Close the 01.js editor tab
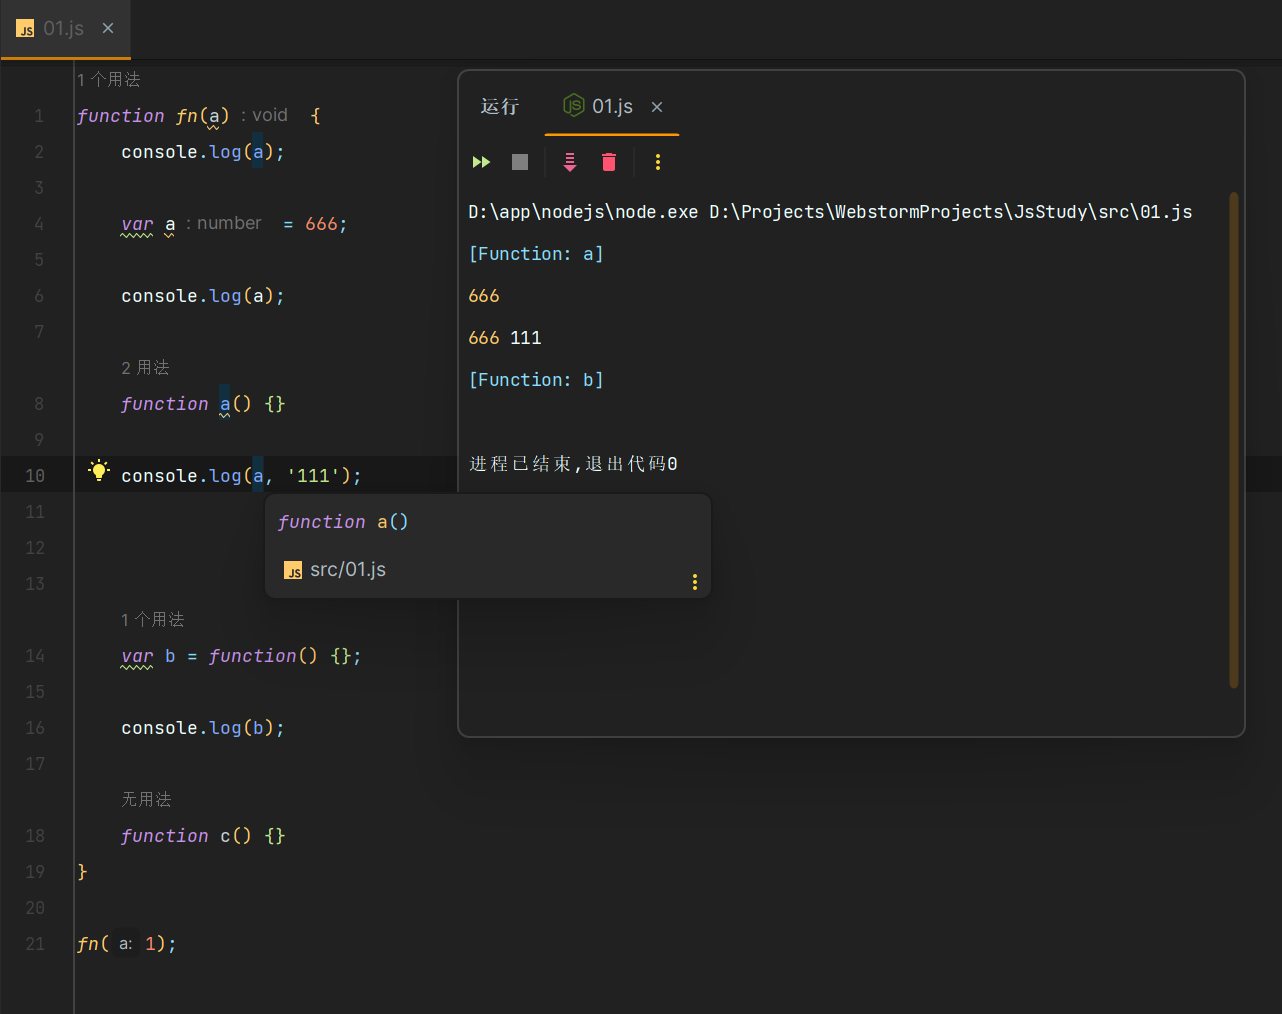The height and width of the screenshot is (1014, 1282). point(108,28)
